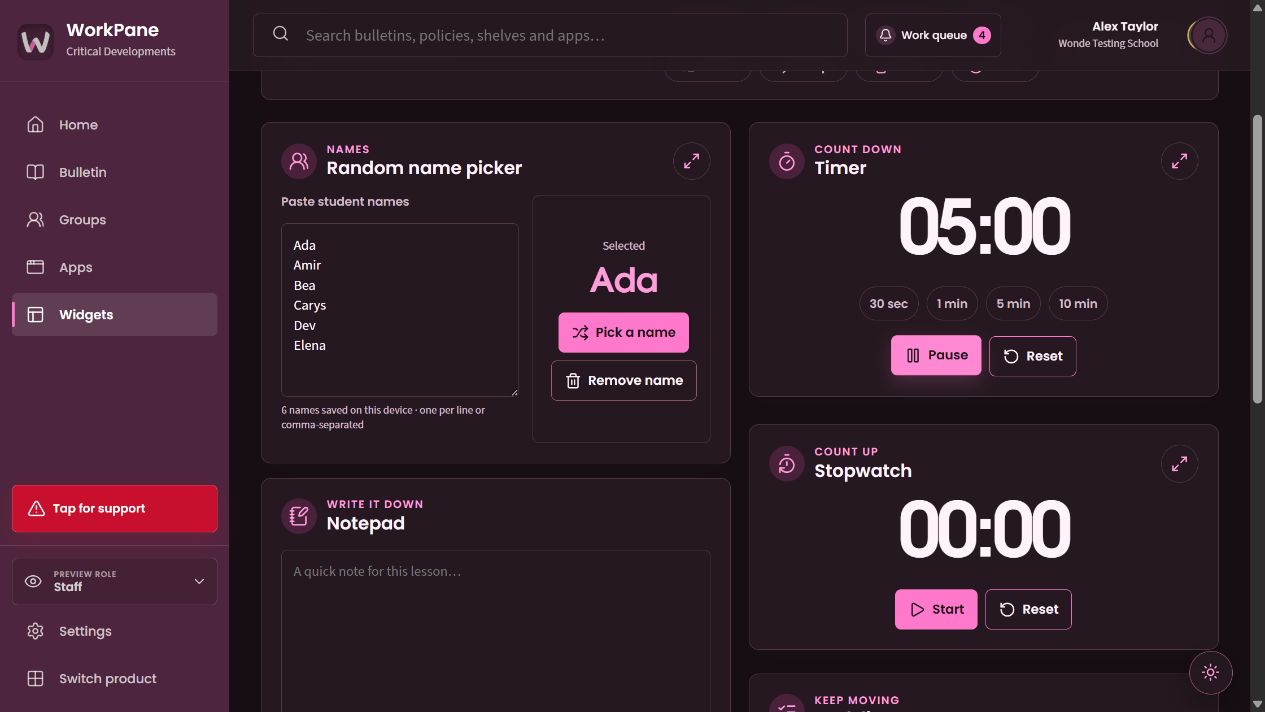
Task: Click the WorkPane logo icon
Action: tap(36, 41)
